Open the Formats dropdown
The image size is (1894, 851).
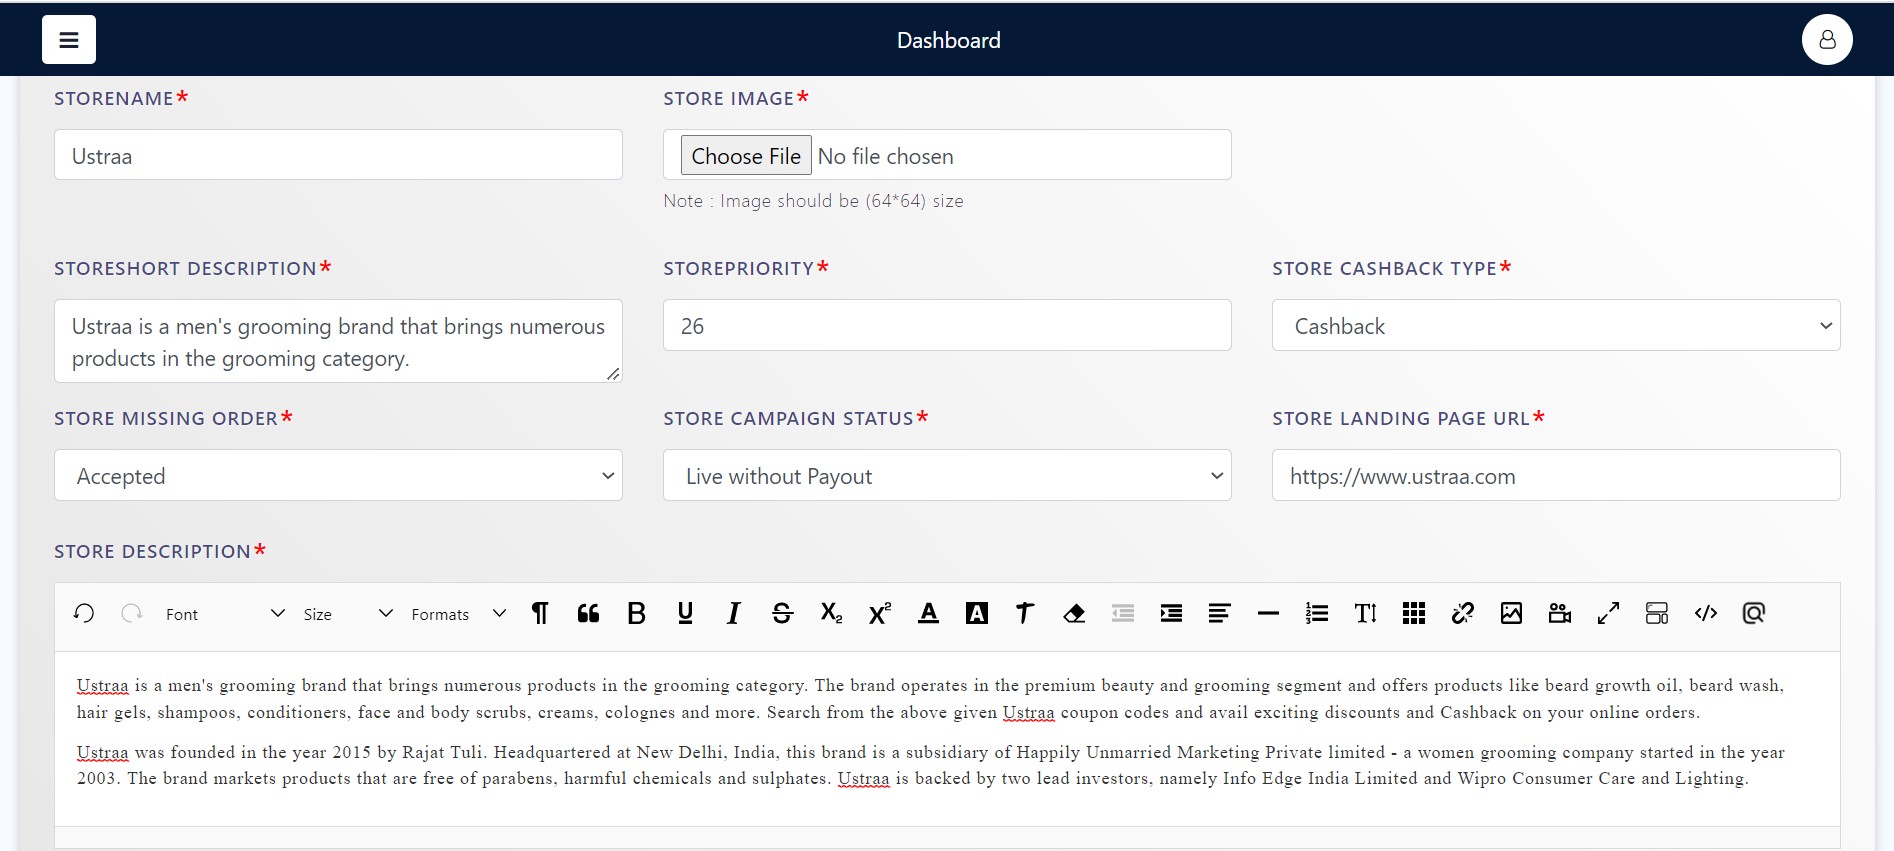tap(459, 613)
